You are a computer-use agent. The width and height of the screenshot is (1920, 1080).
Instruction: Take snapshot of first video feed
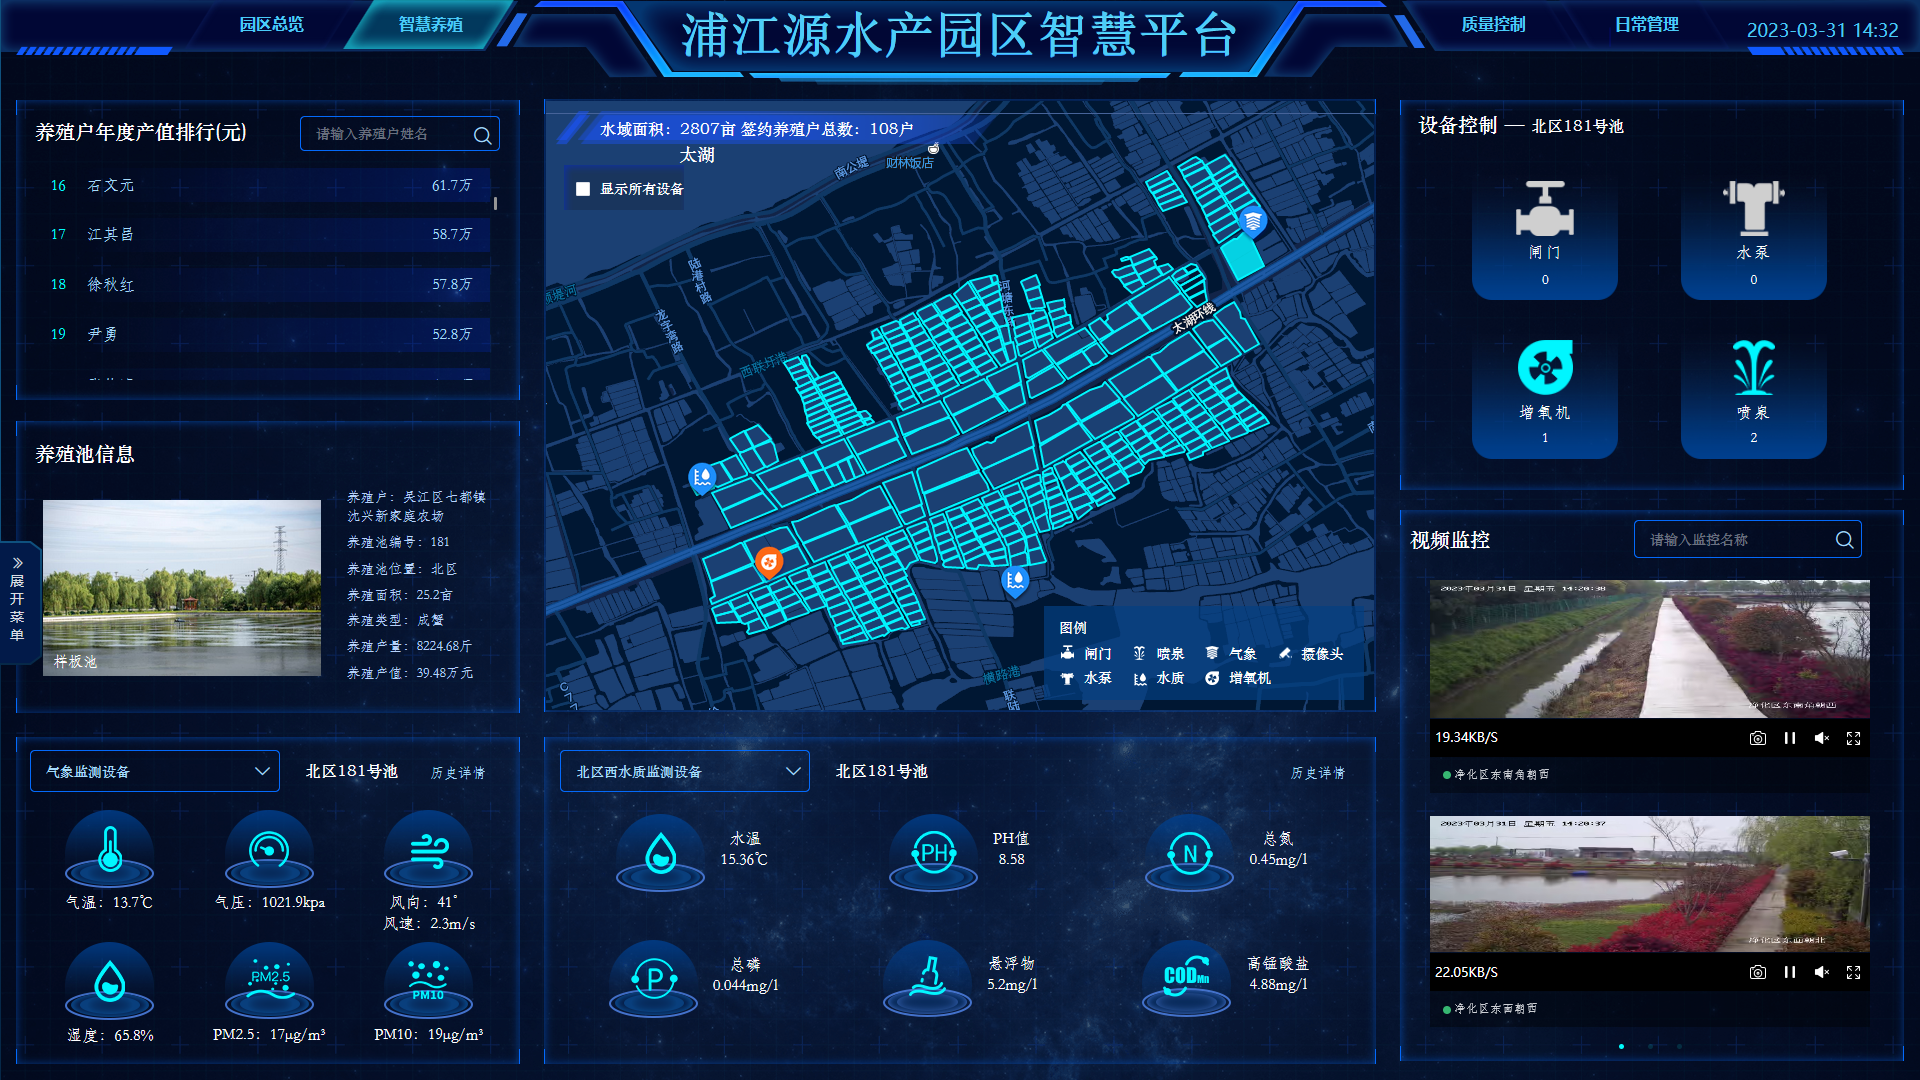tap(1757, 738)
